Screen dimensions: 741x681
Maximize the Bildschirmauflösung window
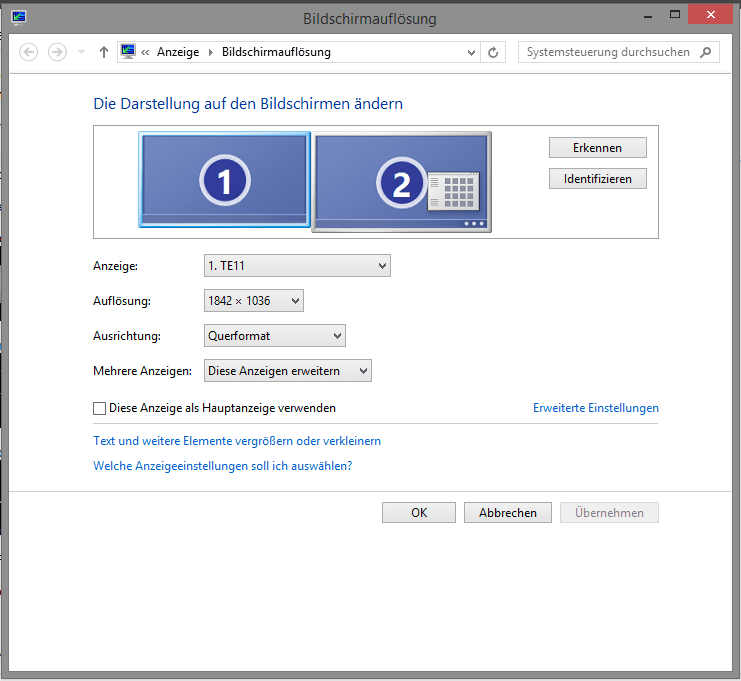[x=675, y=15]
